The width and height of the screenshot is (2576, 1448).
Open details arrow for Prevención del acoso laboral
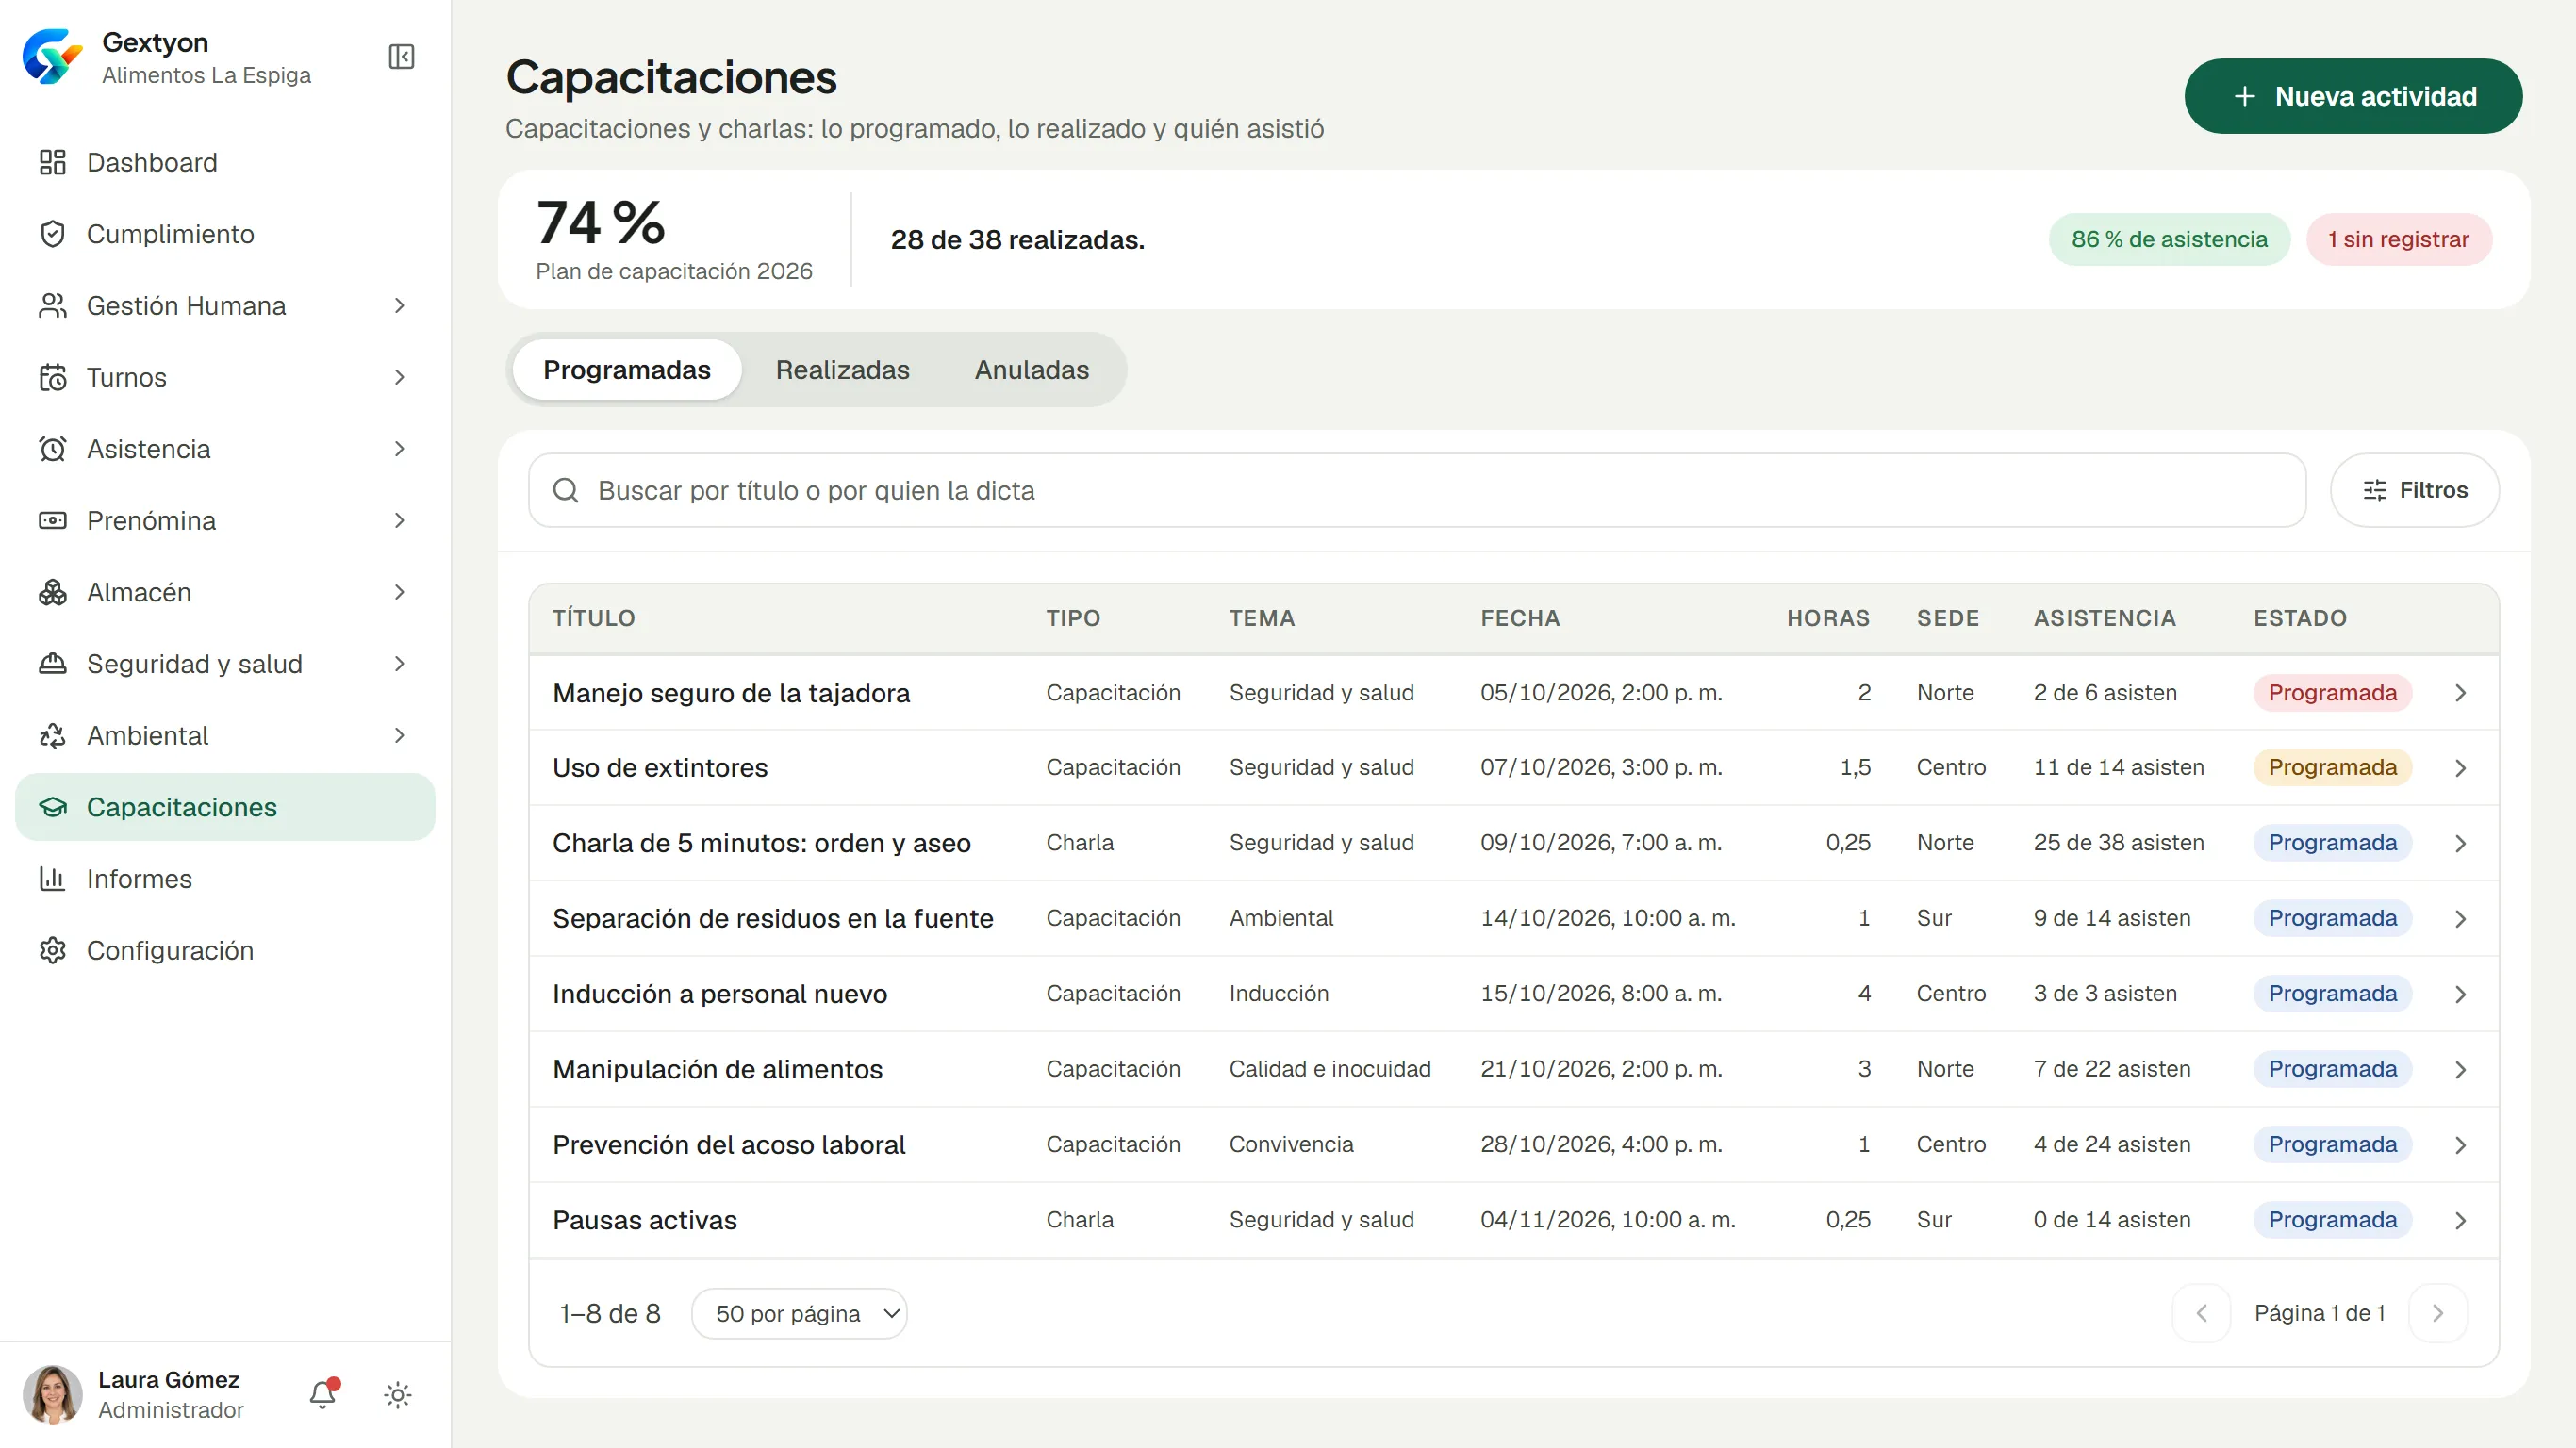click(2461, 1145)
